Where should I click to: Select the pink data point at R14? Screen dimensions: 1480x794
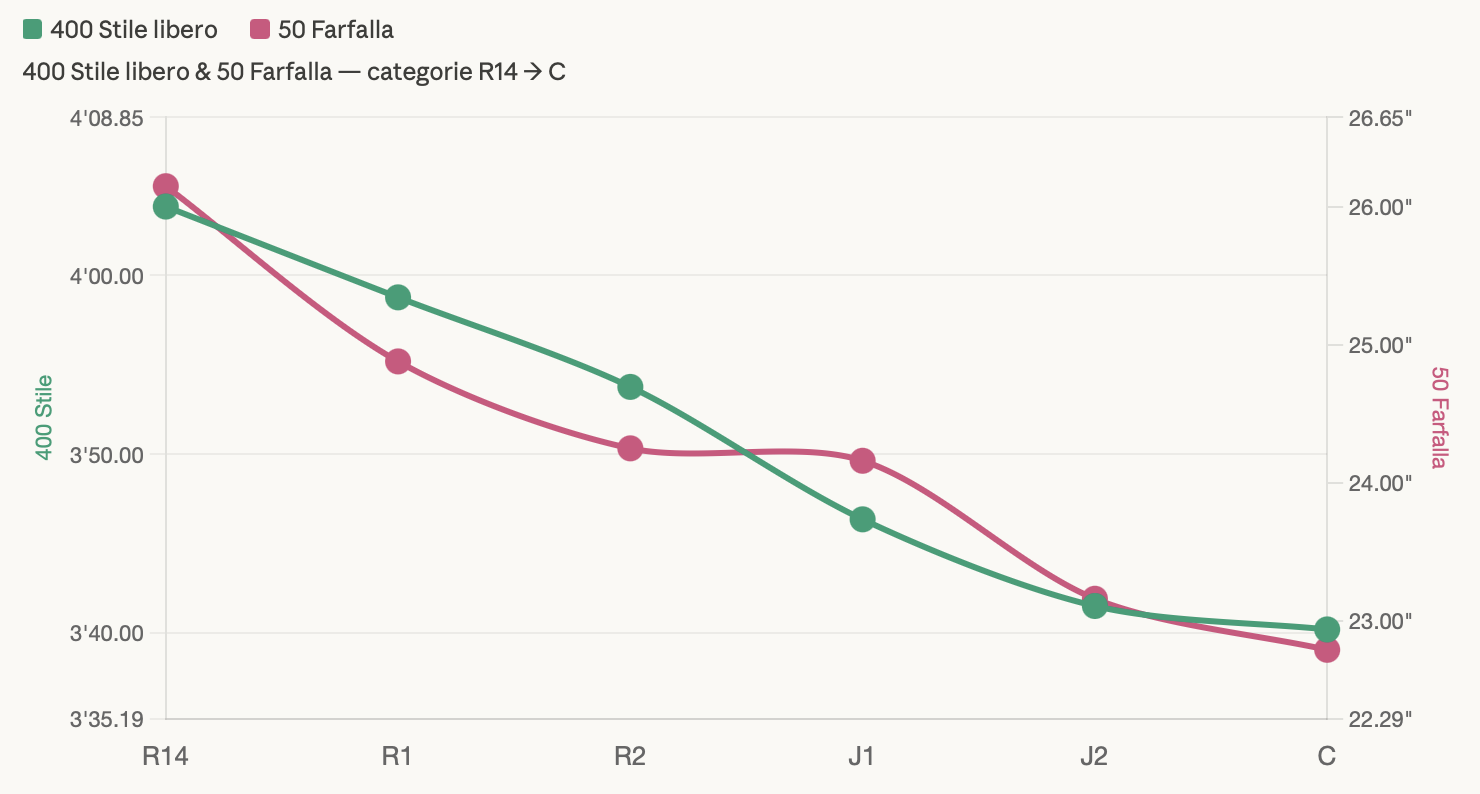click(x=166, y=186)
